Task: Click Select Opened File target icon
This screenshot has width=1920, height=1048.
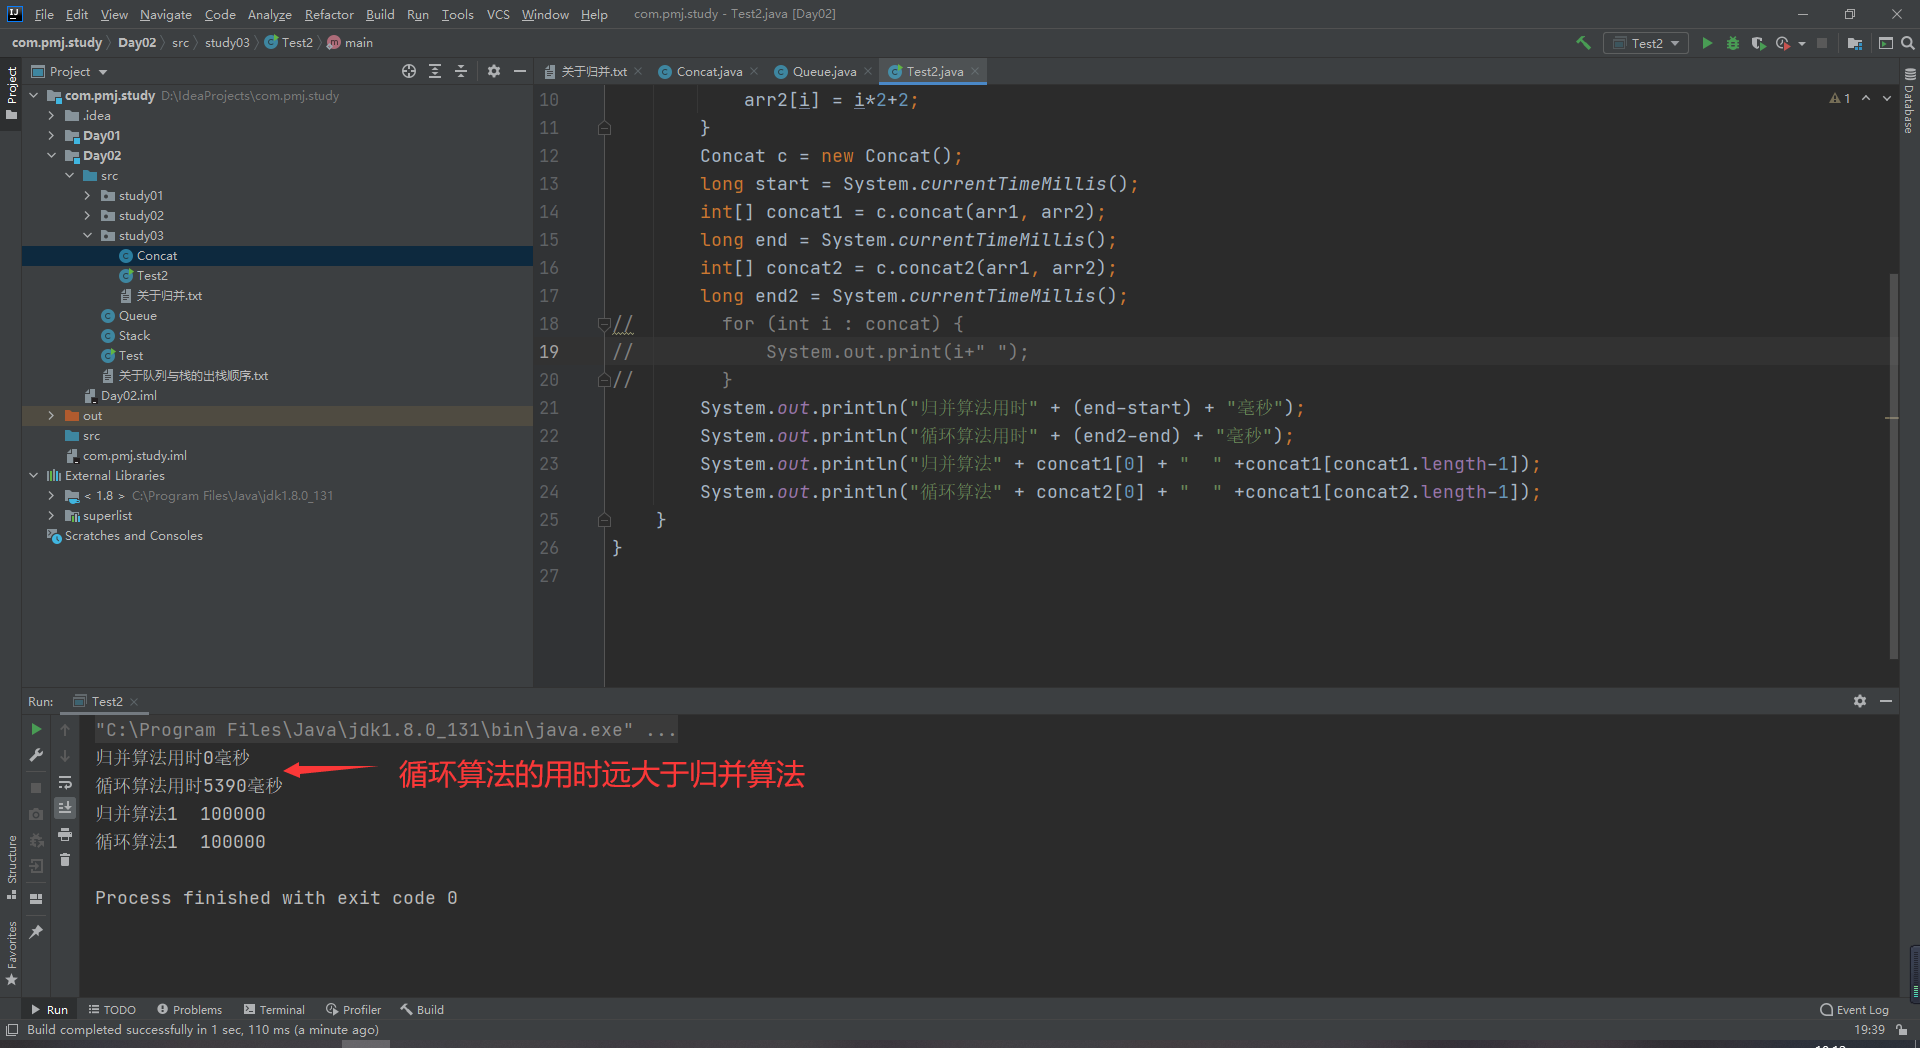Action: point(409,71)
